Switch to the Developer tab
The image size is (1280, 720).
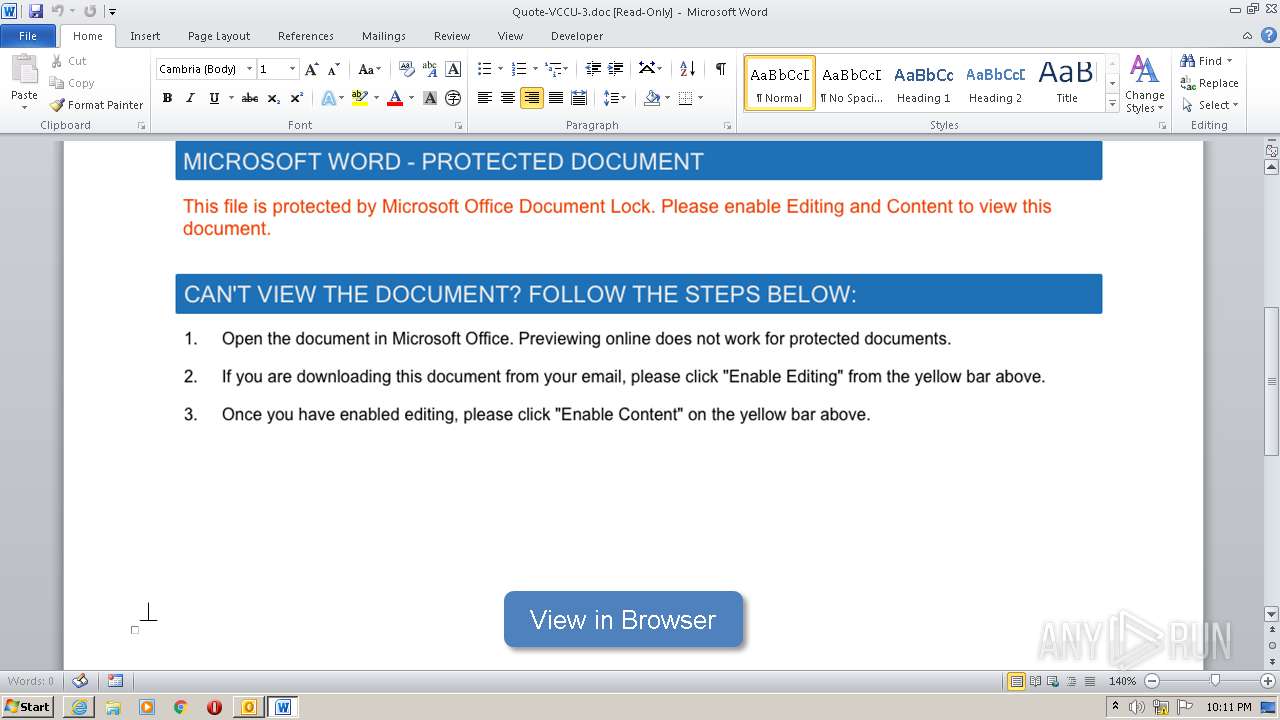[x=577, y=35]
